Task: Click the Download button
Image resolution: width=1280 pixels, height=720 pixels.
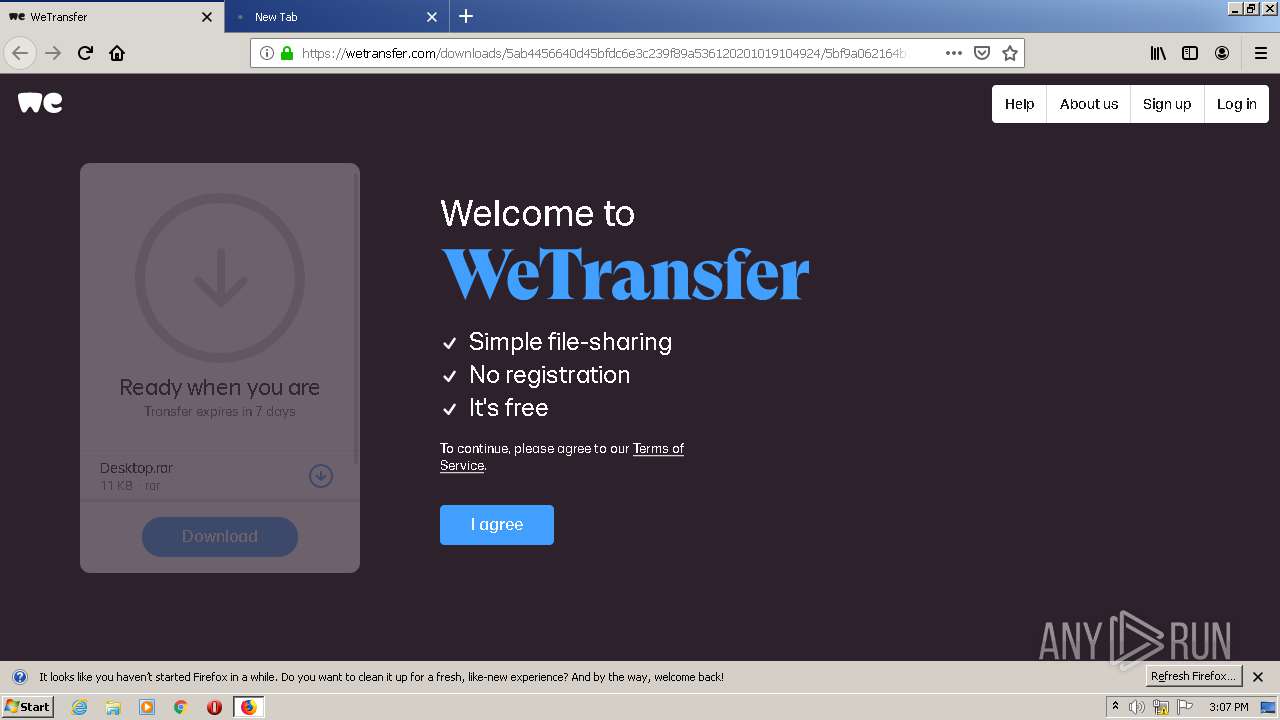Action: click(x=220, y=537)
